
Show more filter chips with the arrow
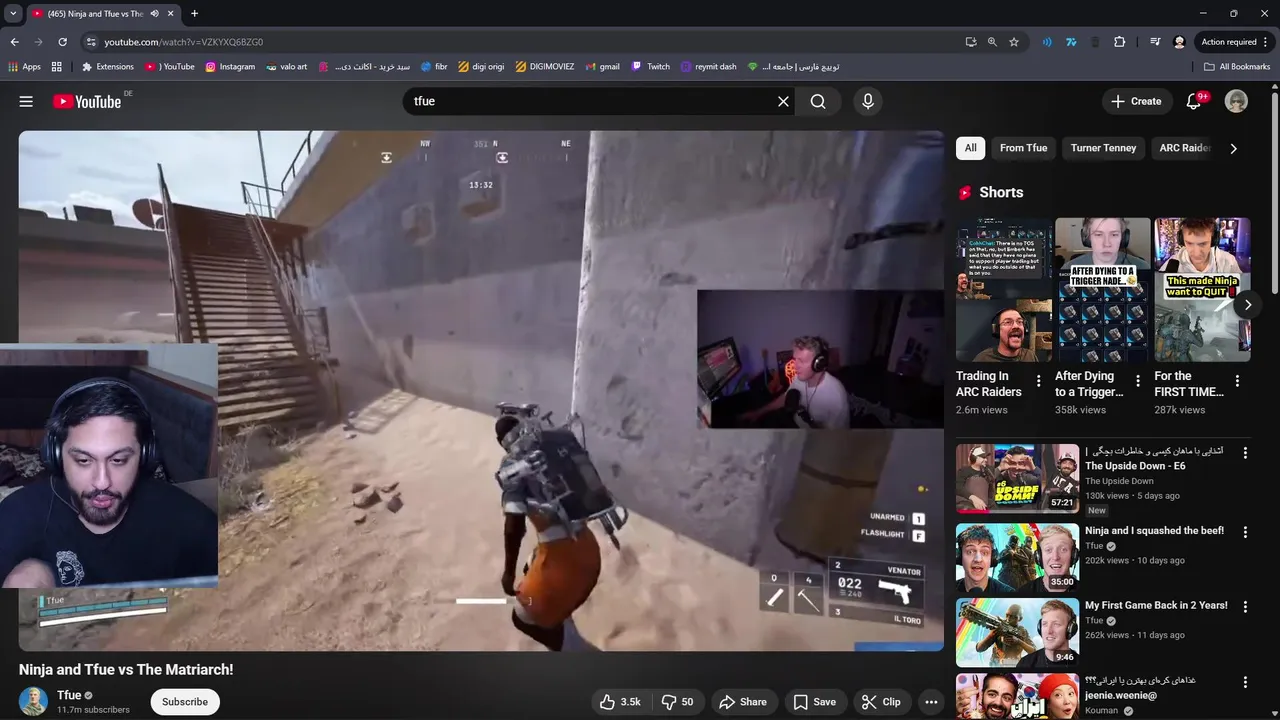tap(1233, 148)
